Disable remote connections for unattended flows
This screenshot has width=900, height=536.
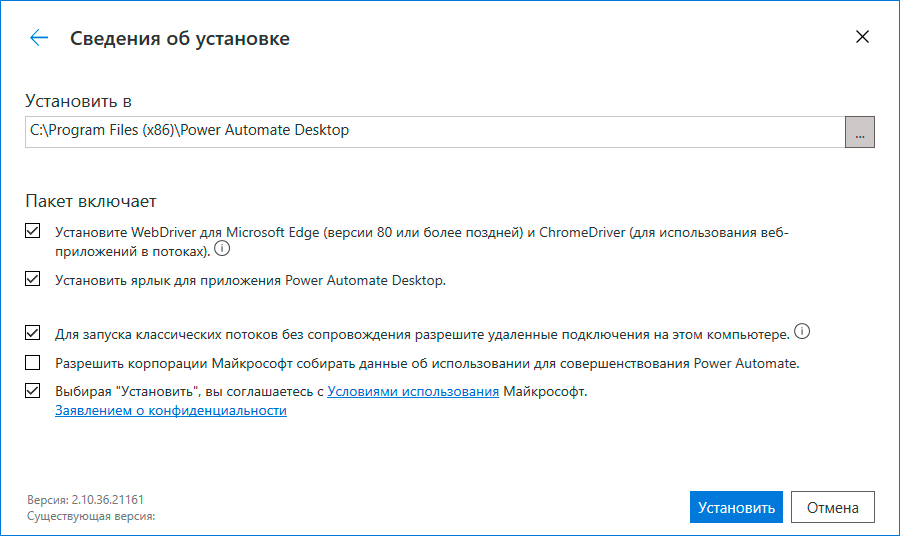click(33, 333)
